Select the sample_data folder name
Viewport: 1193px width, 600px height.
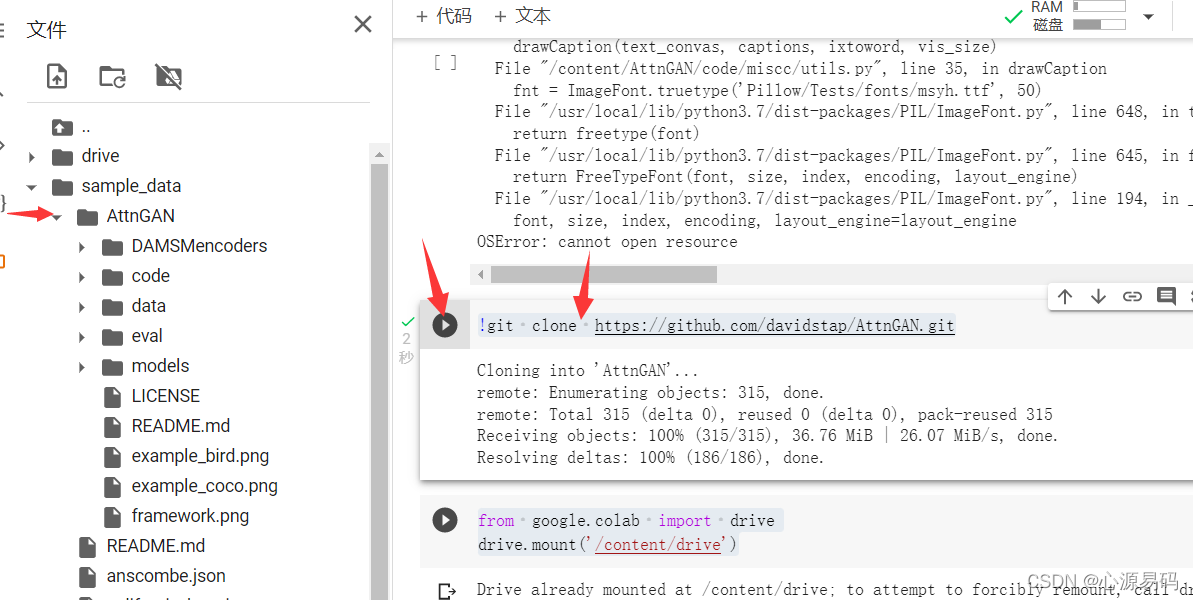point(132,186)
